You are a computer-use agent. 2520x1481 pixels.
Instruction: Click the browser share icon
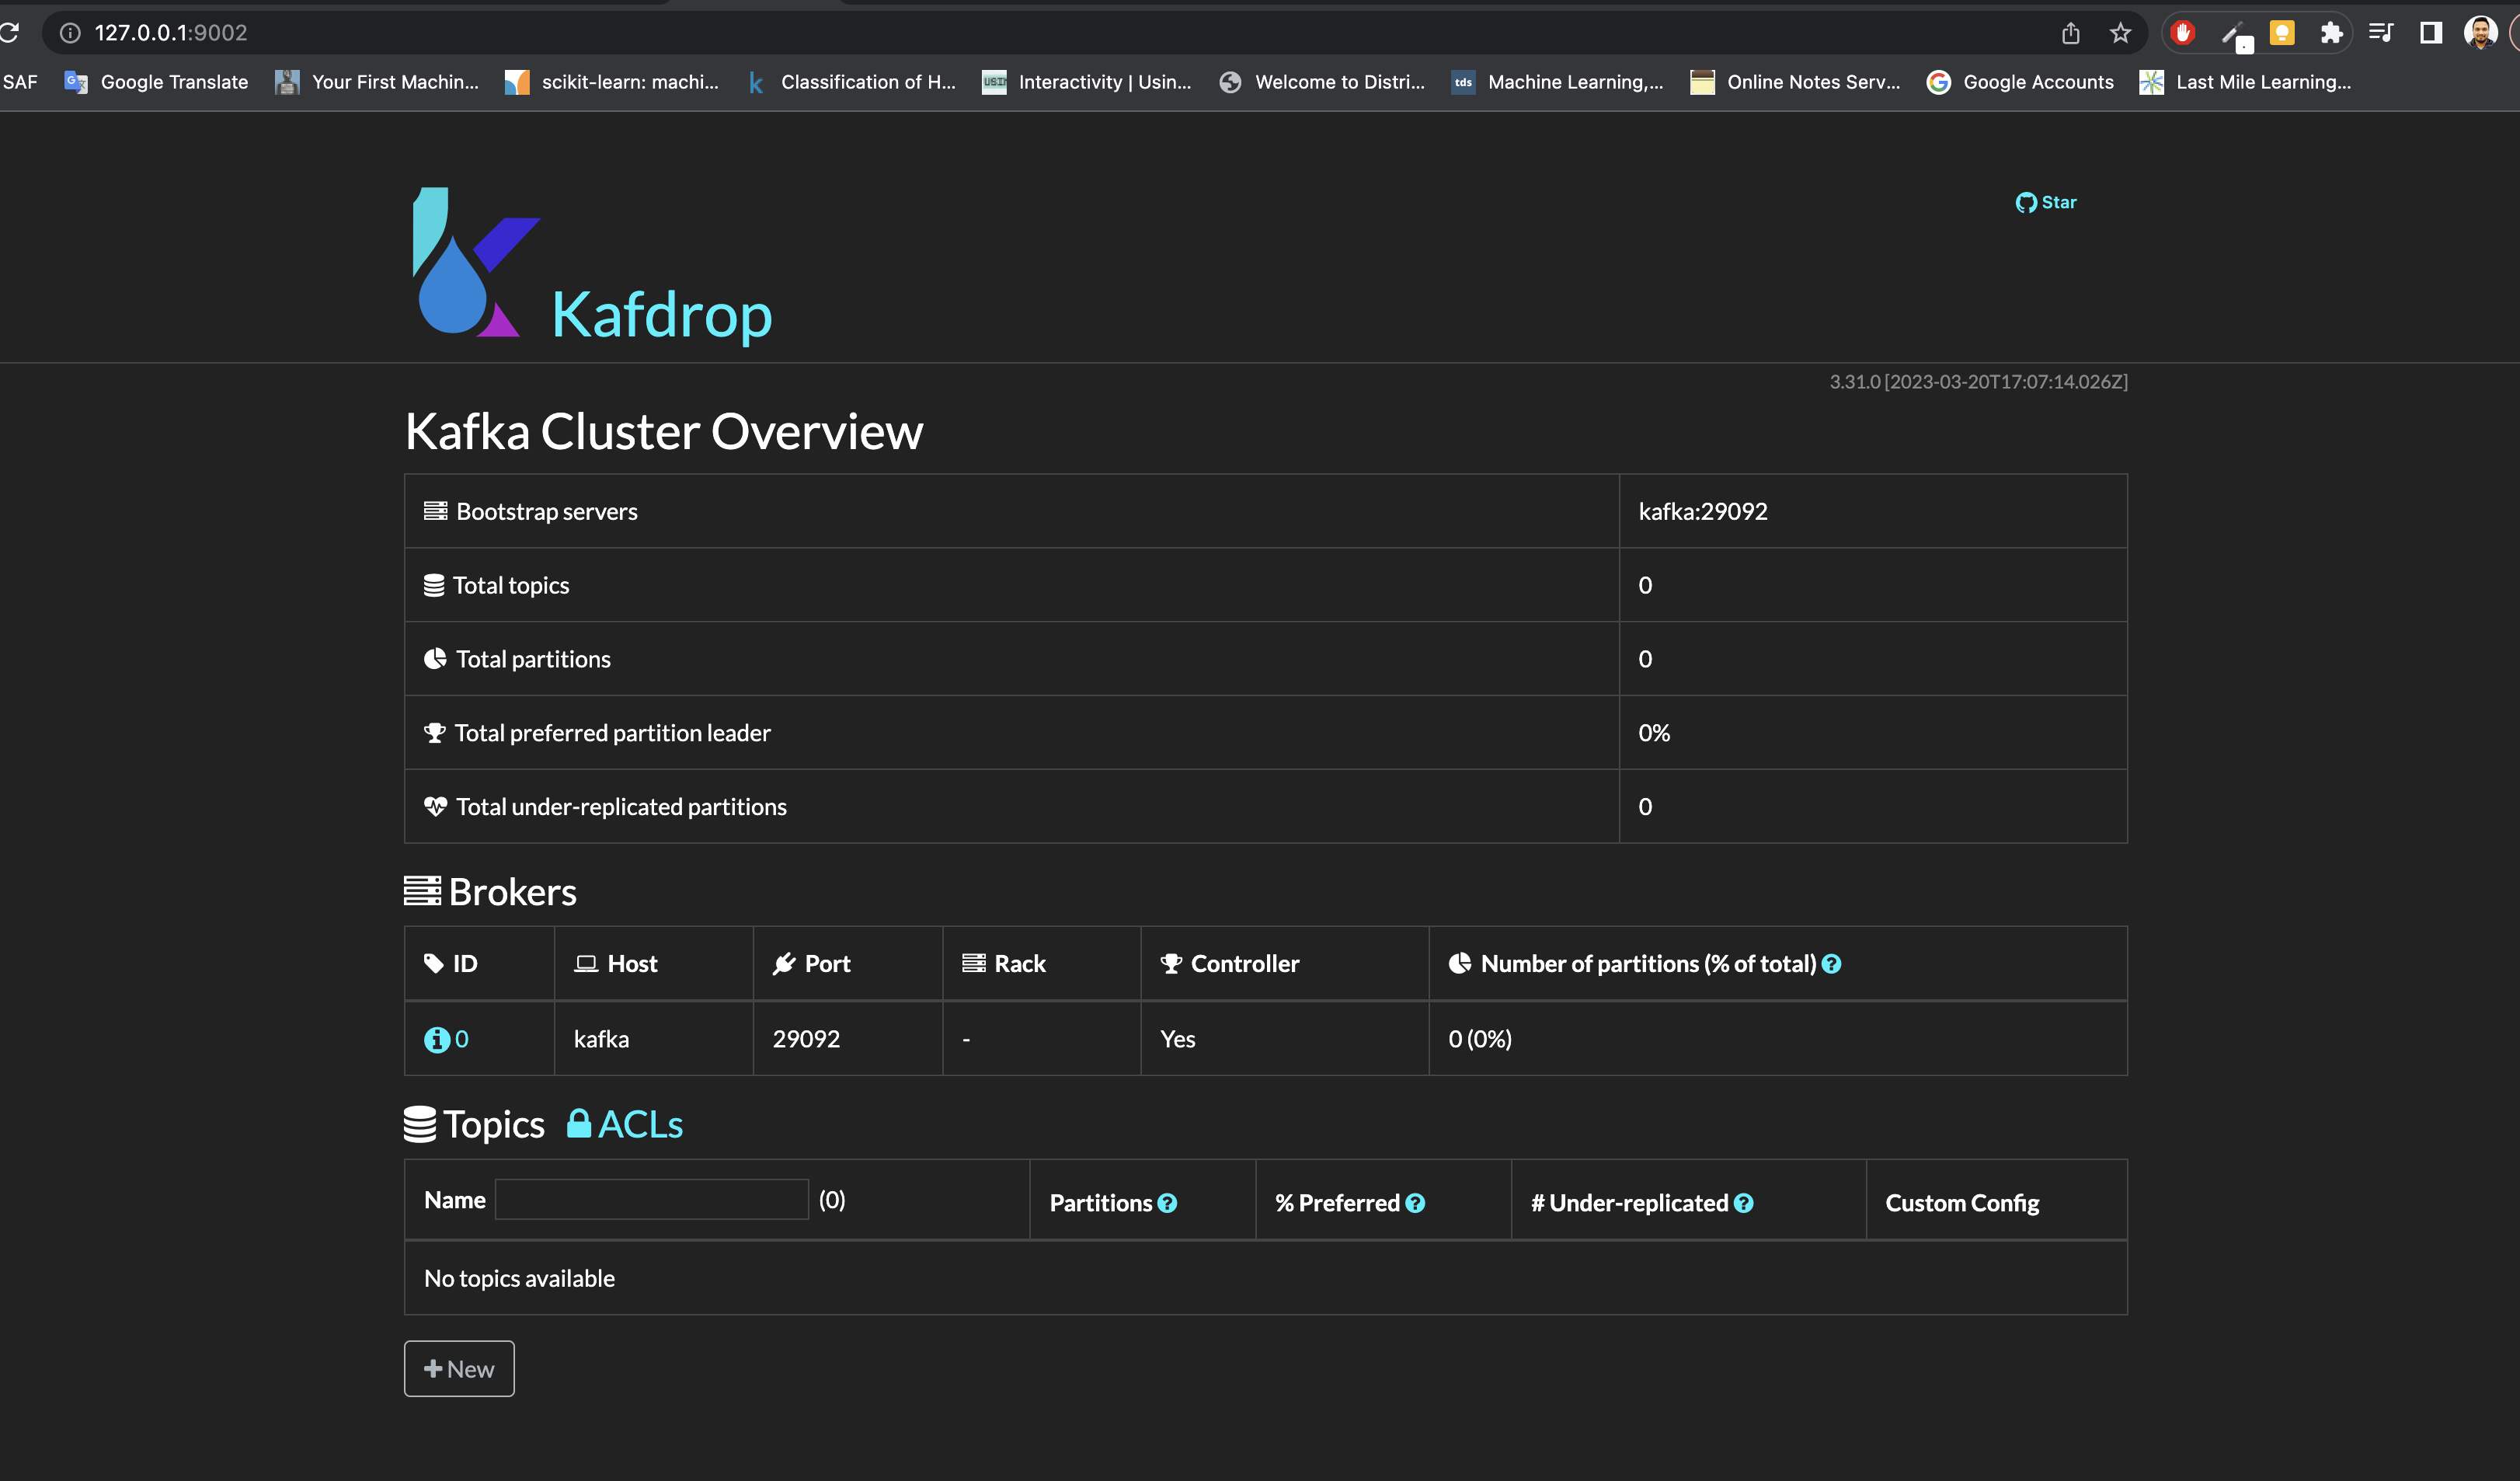click(2070, 33)
